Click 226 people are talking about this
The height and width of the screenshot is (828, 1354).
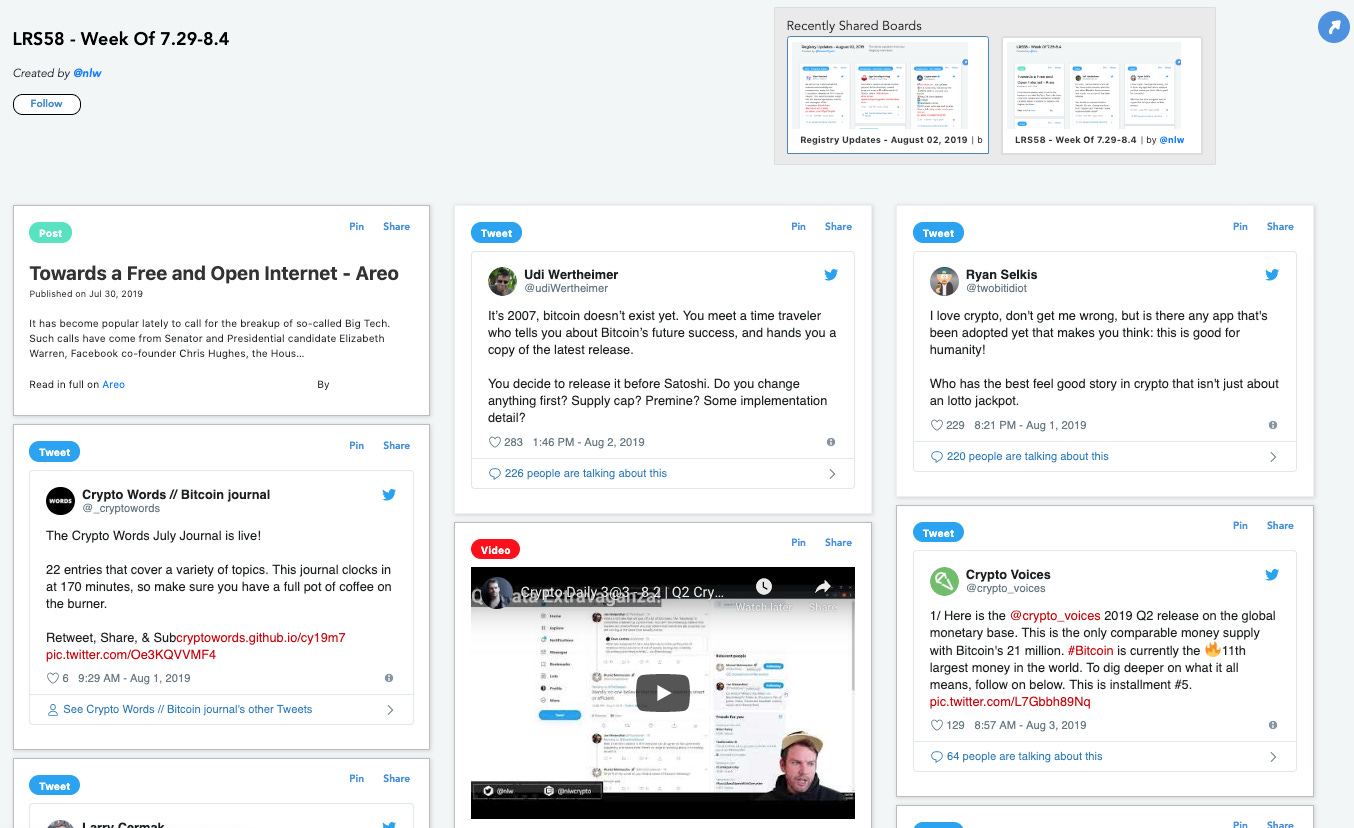coord(586,474)
